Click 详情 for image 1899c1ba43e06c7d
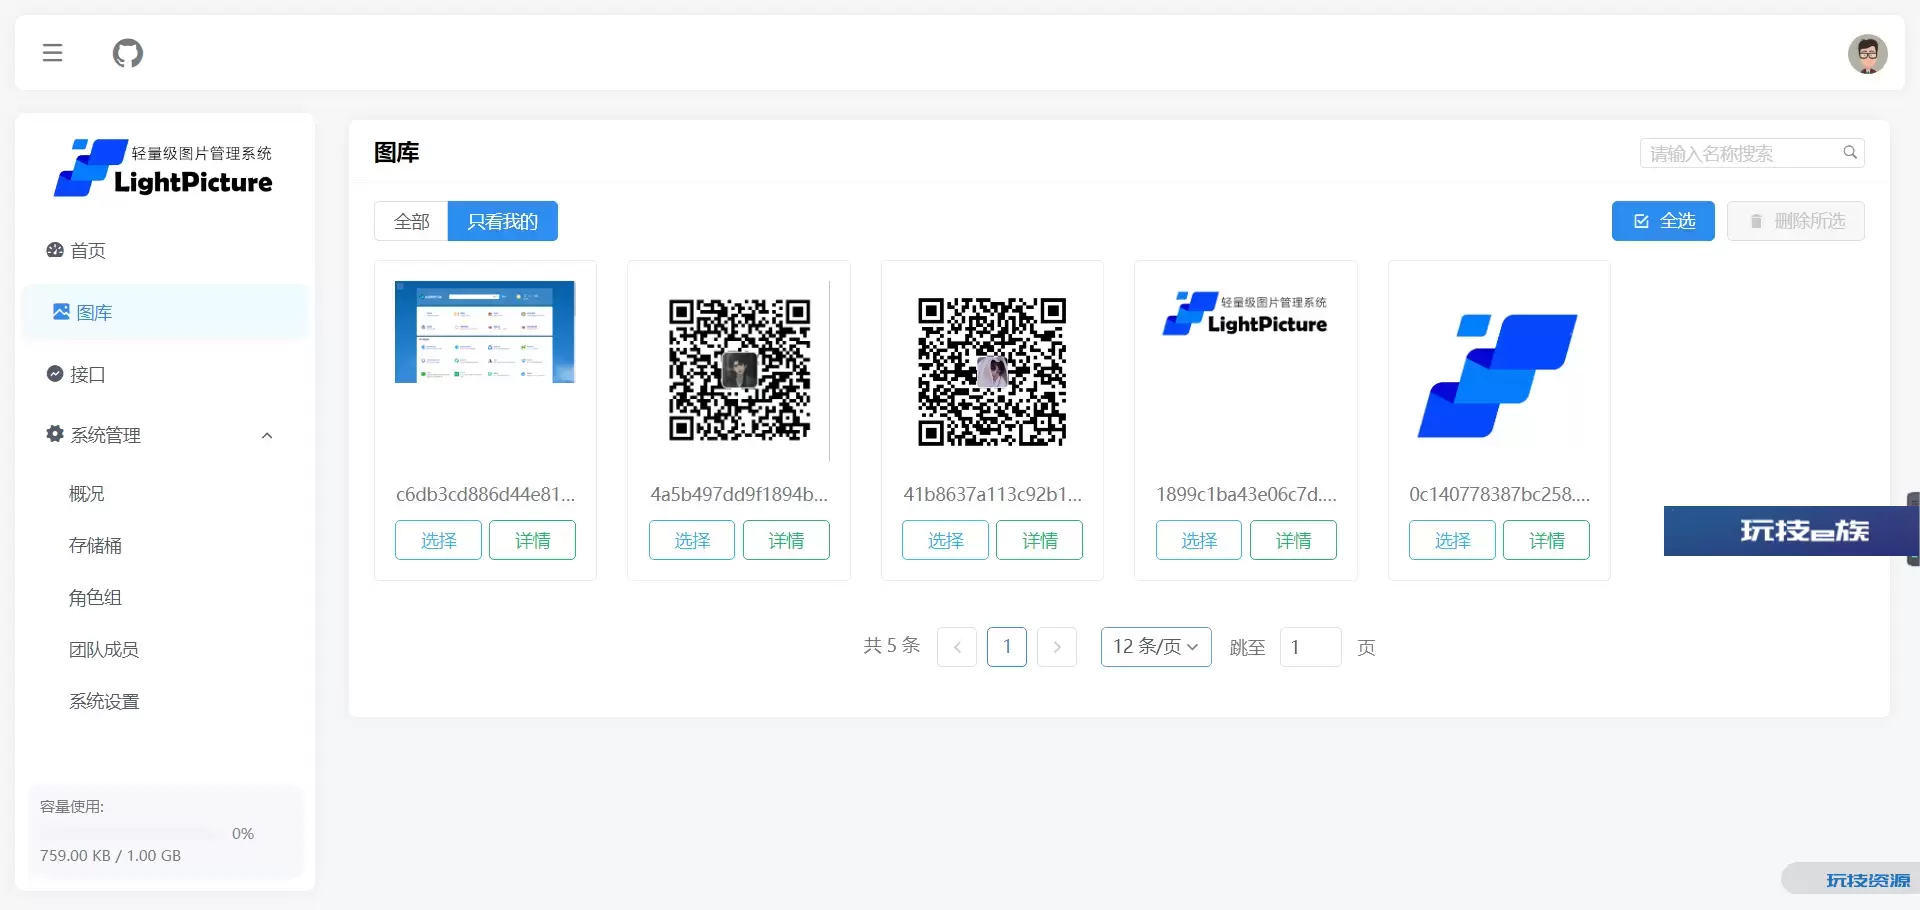 point(1293,540)
